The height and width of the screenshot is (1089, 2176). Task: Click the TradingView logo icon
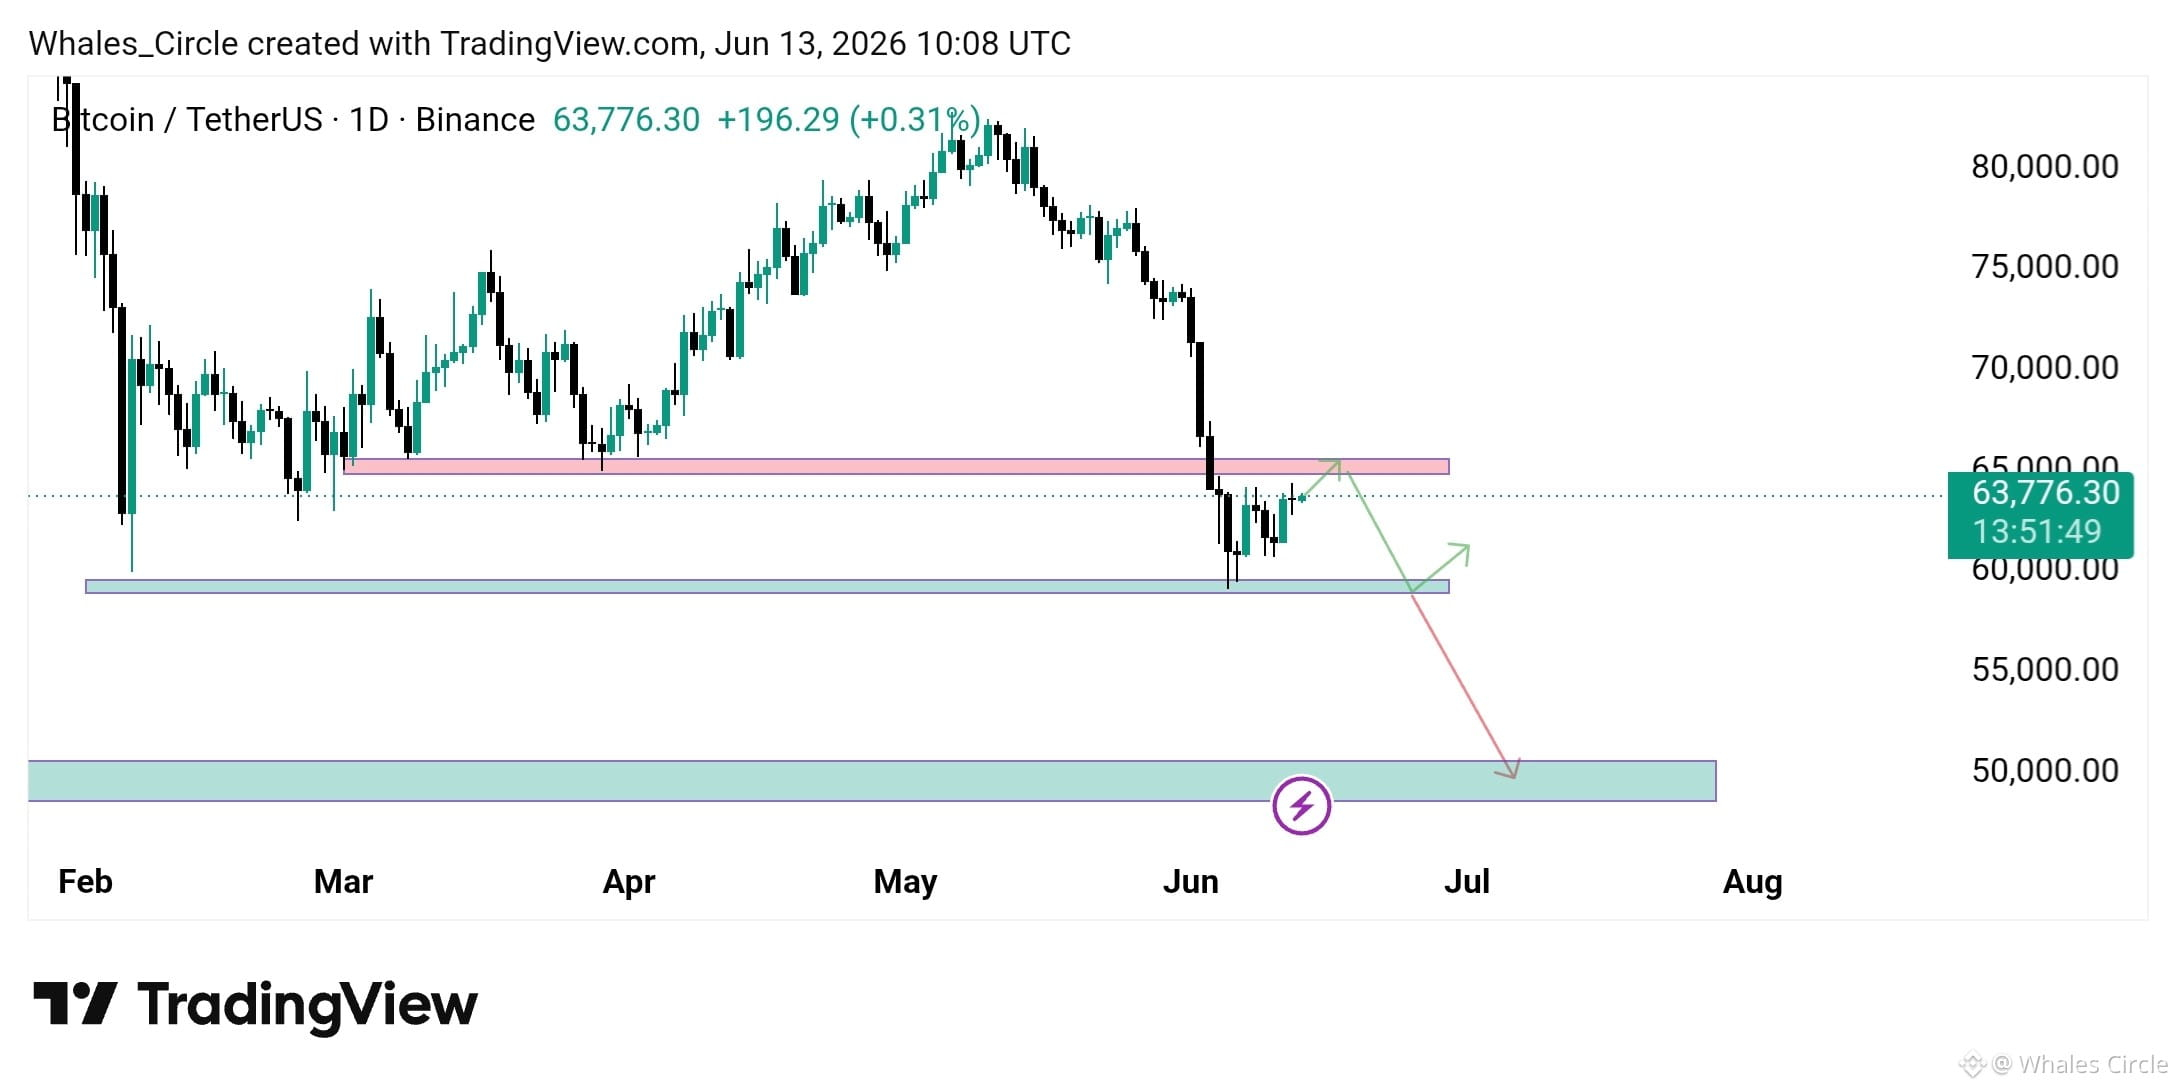click(75, 1003)
